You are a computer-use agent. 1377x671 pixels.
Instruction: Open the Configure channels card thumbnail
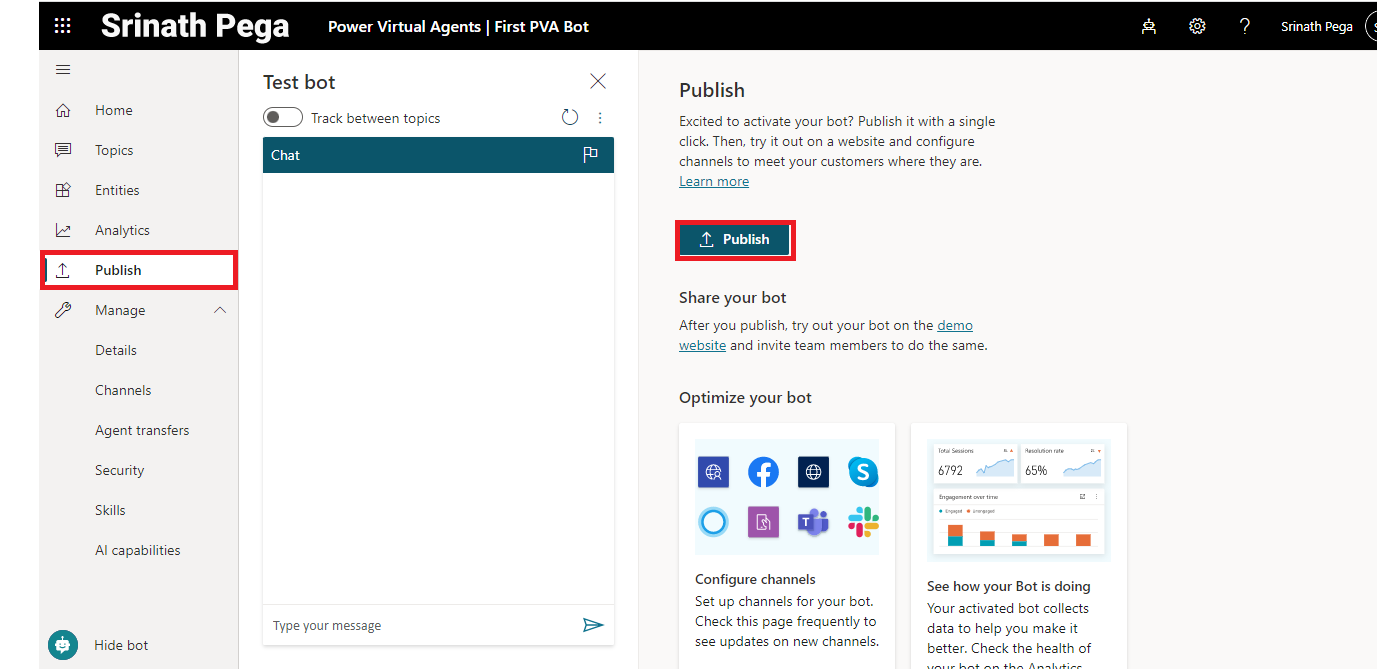pos(787,497)
